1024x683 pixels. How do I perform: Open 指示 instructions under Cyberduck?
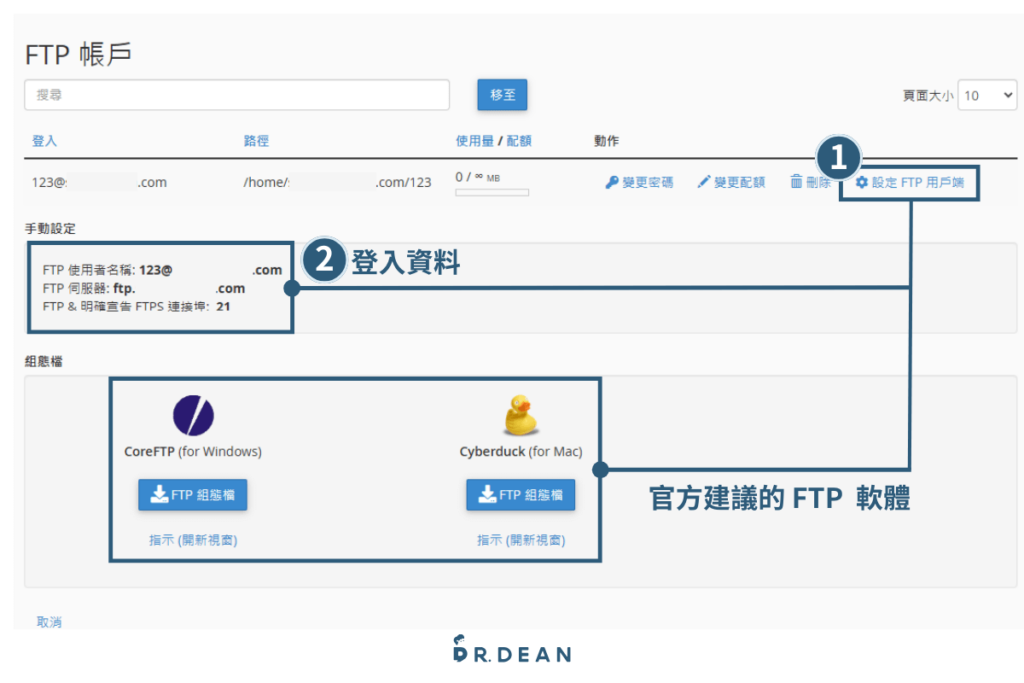[x=520, y=539]
